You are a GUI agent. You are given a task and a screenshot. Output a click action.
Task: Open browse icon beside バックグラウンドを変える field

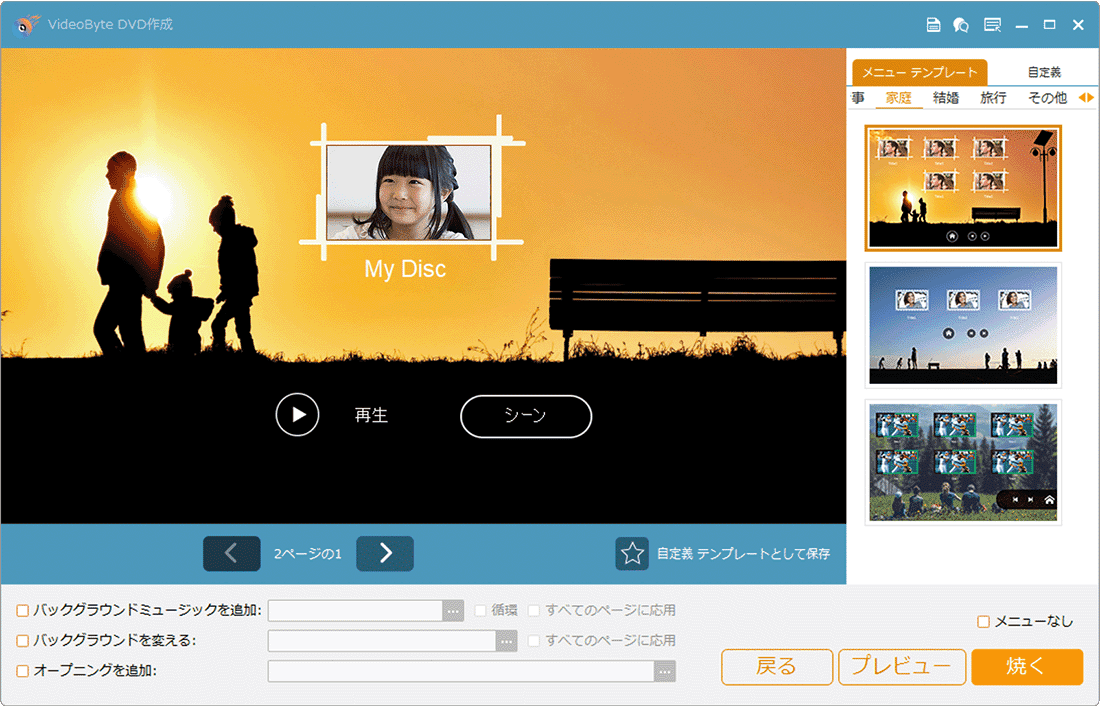pyautogui.click(x=506, y=641)
